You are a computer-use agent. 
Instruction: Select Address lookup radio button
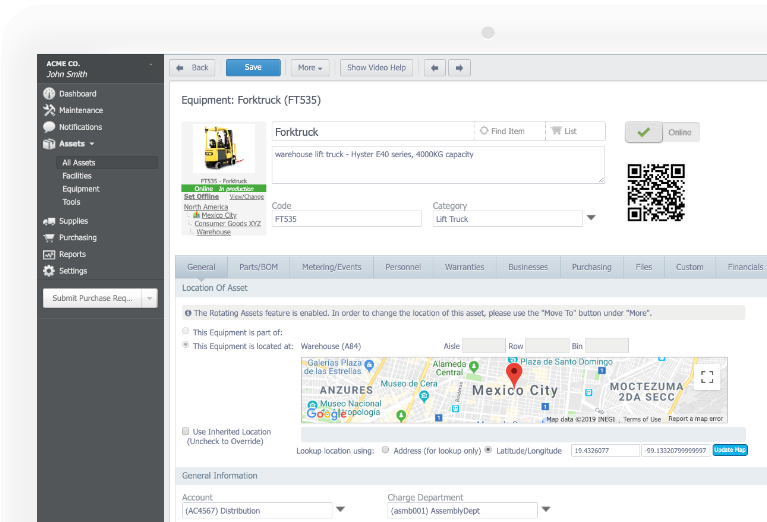(385, 450)
